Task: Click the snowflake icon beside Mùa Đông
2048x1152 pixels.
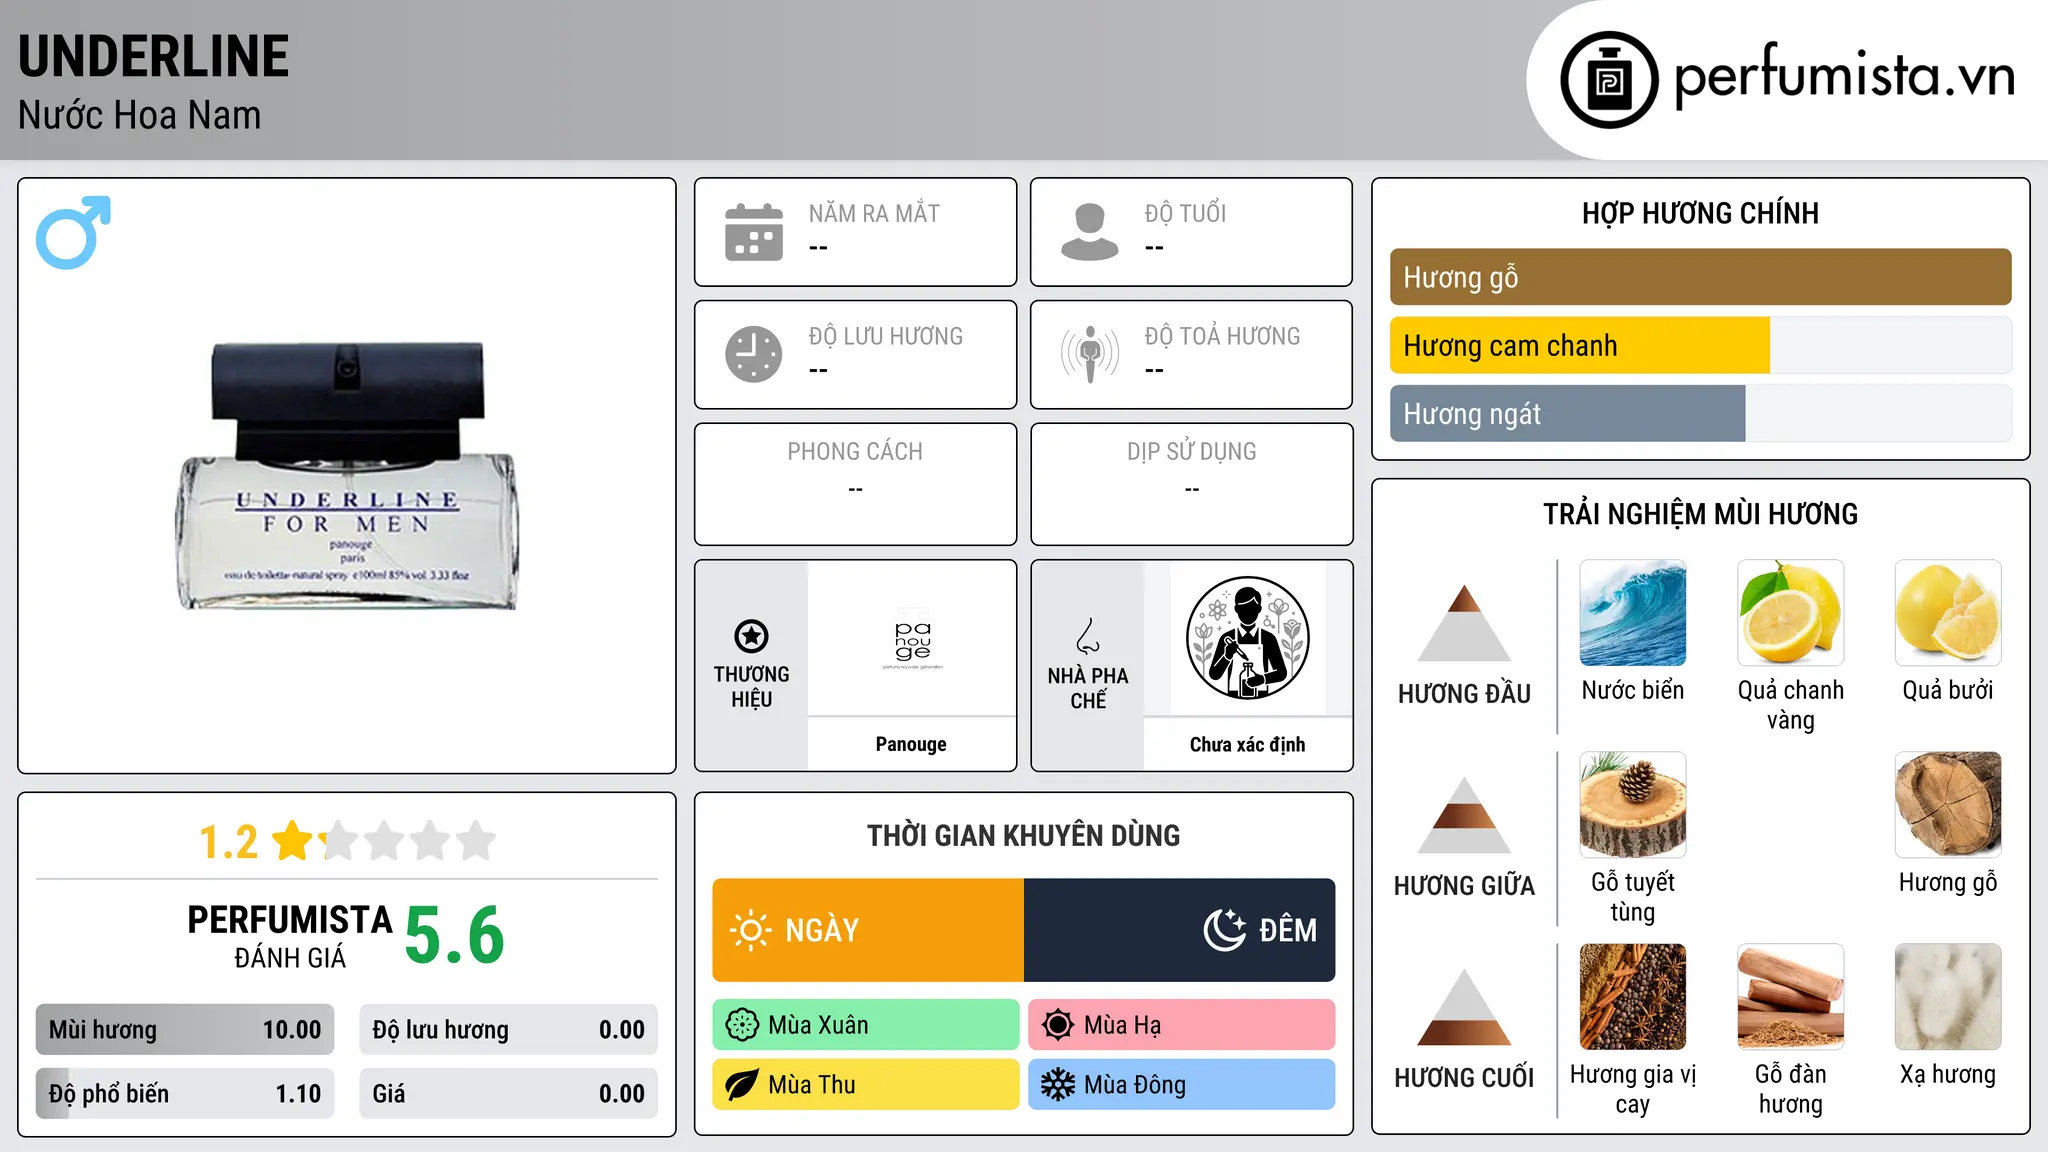Action: (1058, 1085)
